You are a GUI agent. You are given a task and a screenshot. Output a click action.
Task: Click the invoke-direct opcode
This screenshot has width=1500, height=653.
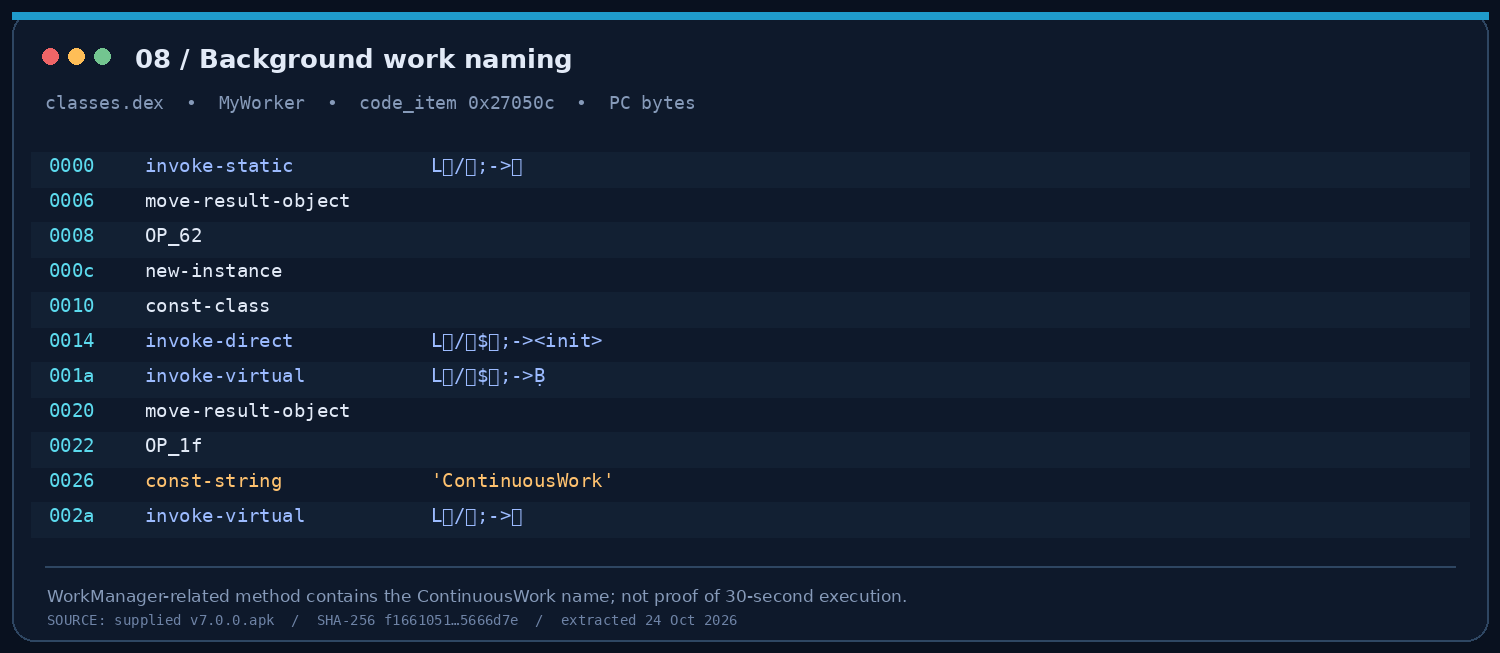[x=219, y=341]
